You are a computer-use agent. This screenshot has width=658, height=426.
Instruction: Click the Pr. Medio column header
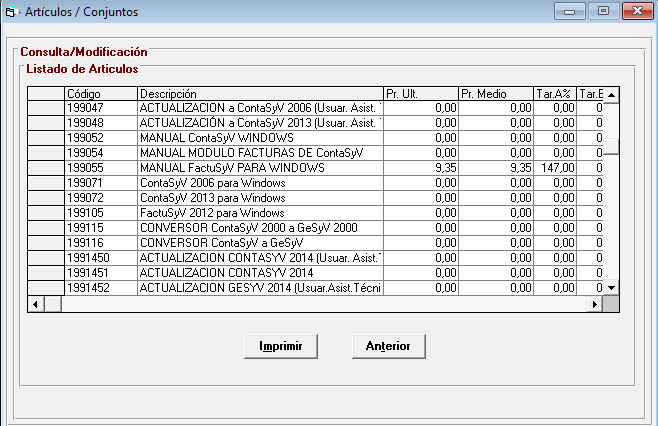[496, 94]
